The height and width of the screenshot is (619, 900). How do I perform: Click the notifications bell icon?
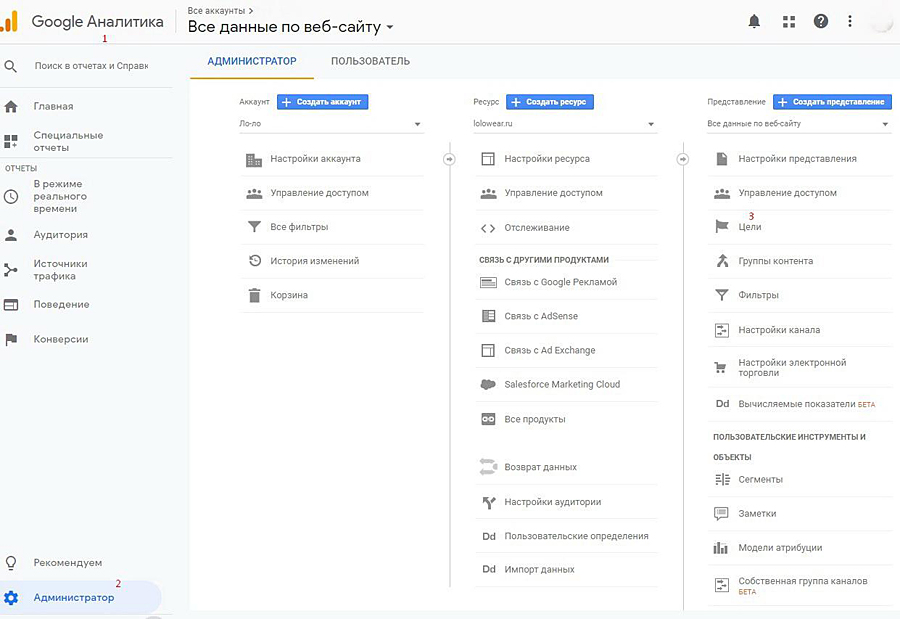(755, 21)
